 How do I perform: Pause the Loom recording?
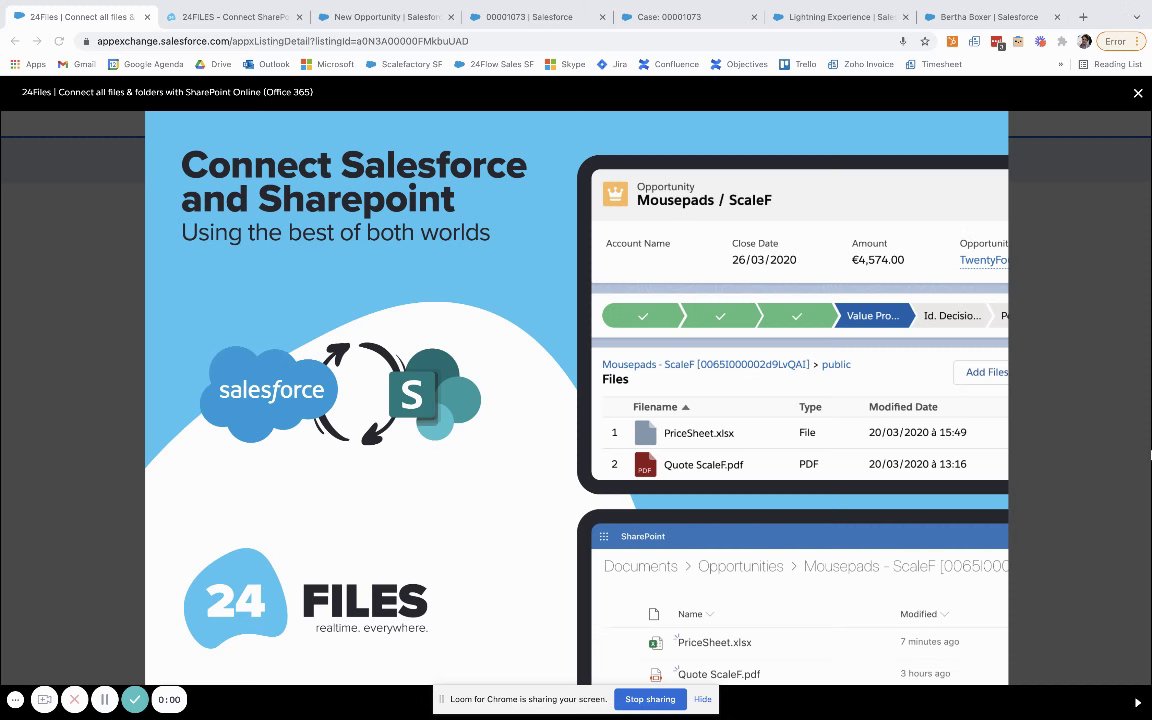pos(104,699)
